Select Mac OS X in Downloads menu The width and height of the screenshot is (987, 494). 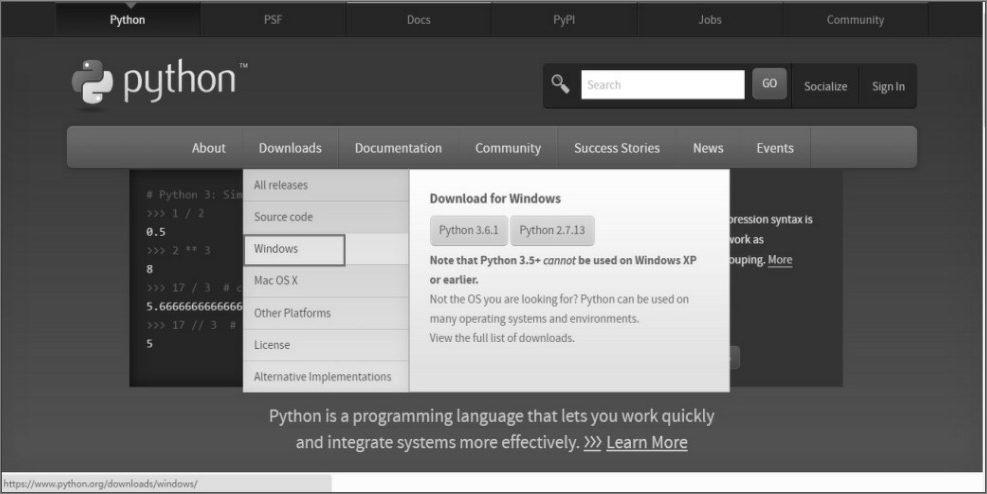click(x=326, y=281)
